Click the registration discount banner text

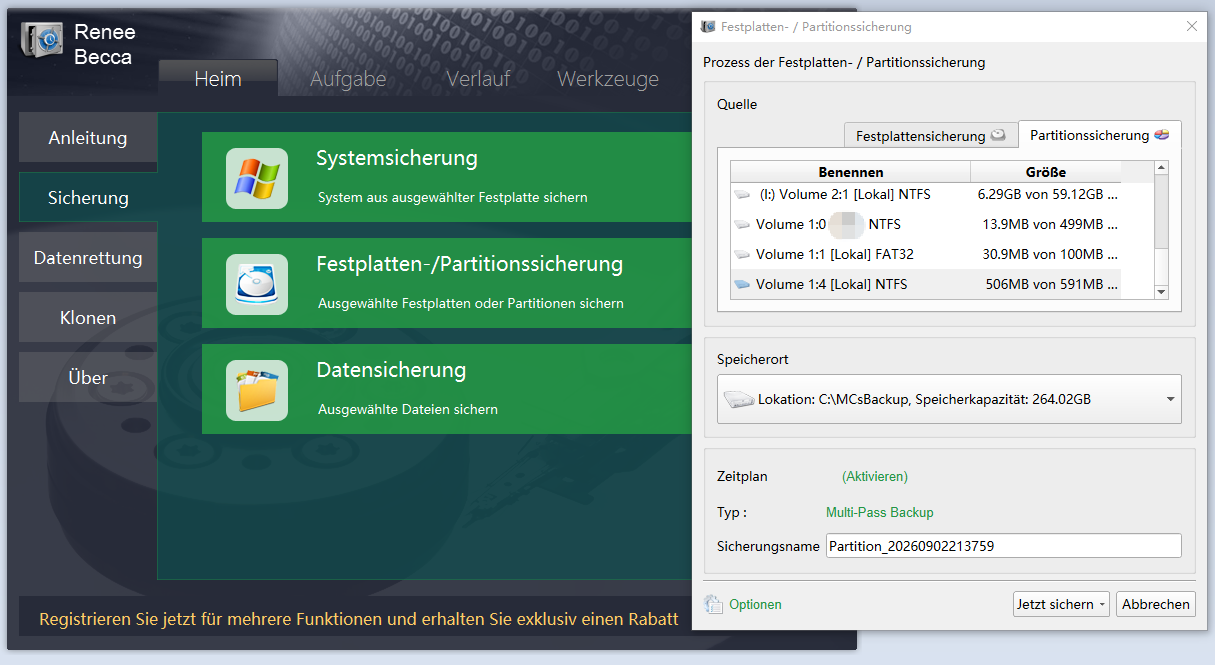click(358, 620)
